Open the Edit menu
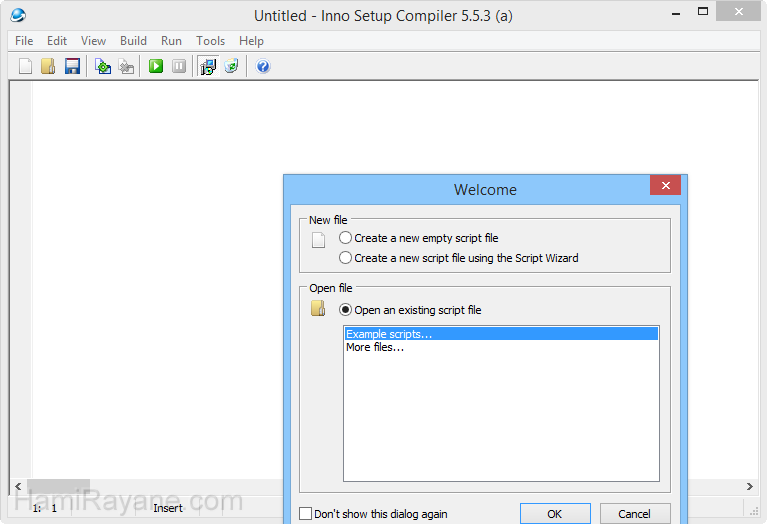 point(57,41)
